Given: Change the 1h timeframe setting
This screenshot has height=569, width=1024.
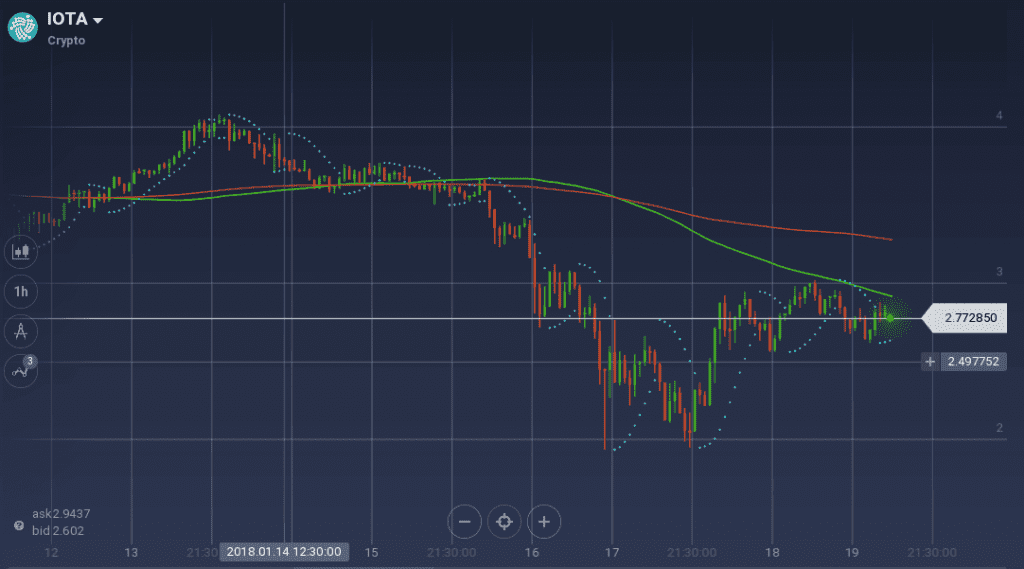Looking at the screenshot, I should tap(21, 291).
